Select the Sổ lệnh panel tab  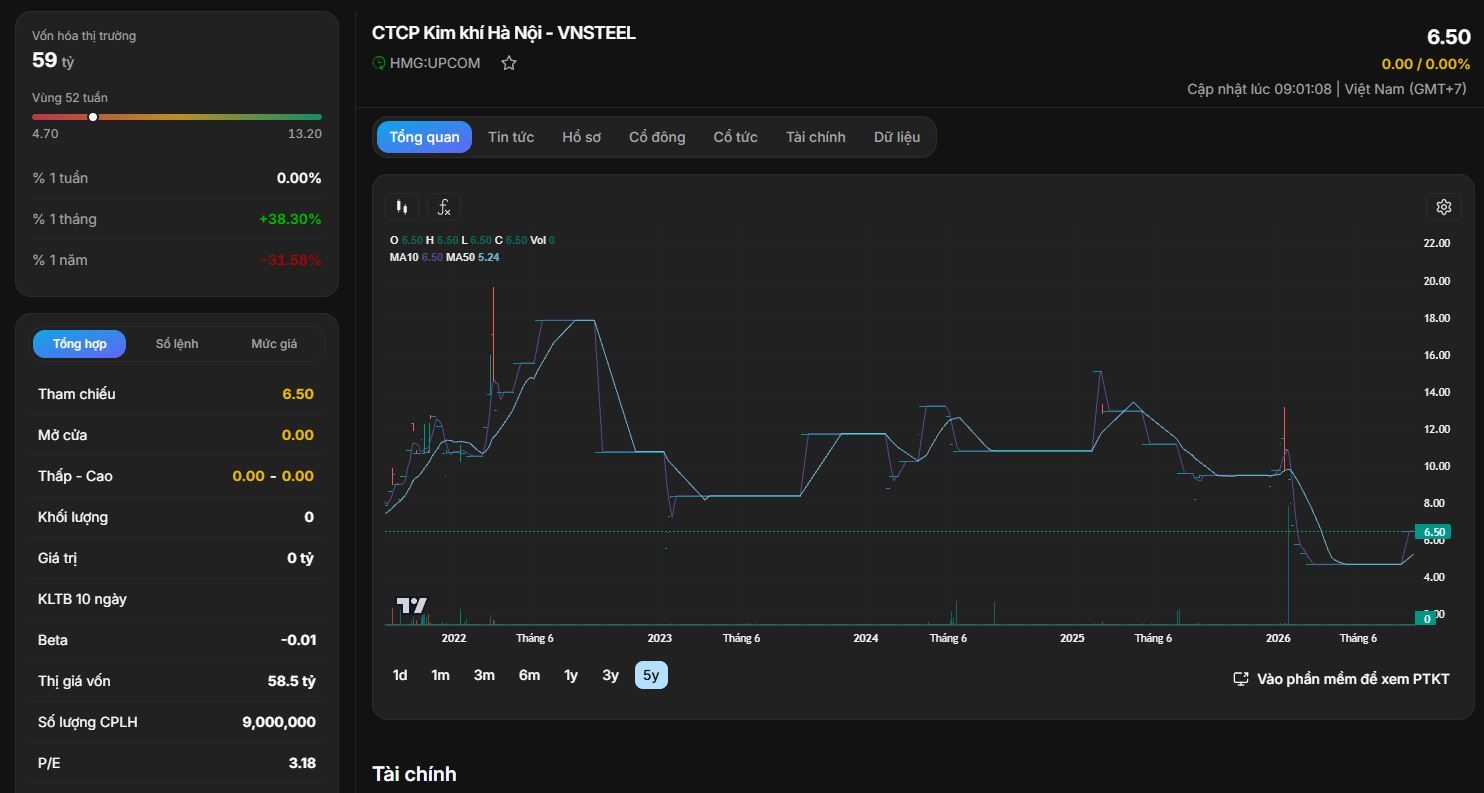(x=177, y=344)
